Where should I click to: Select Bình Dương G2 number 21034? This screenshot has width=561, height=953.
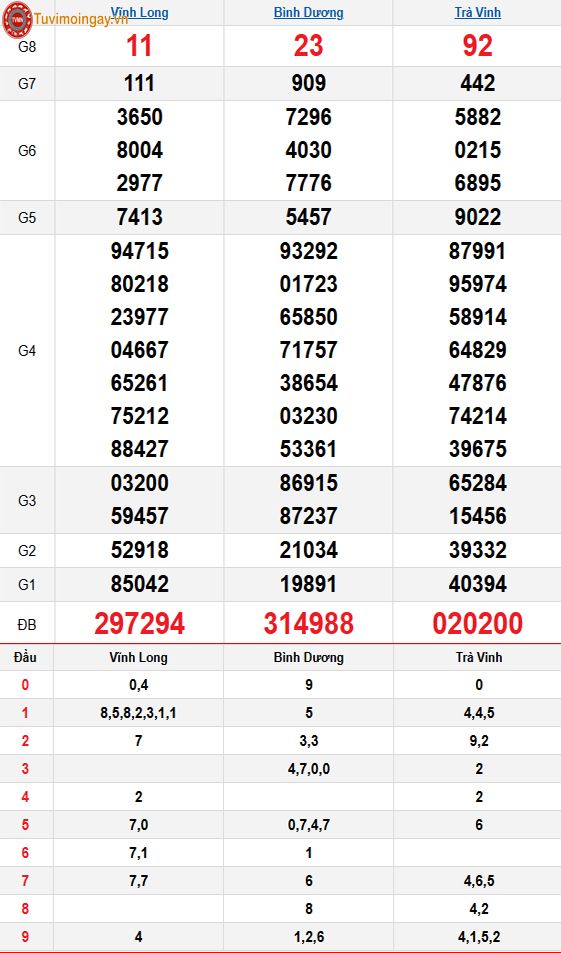pos(309,550)
